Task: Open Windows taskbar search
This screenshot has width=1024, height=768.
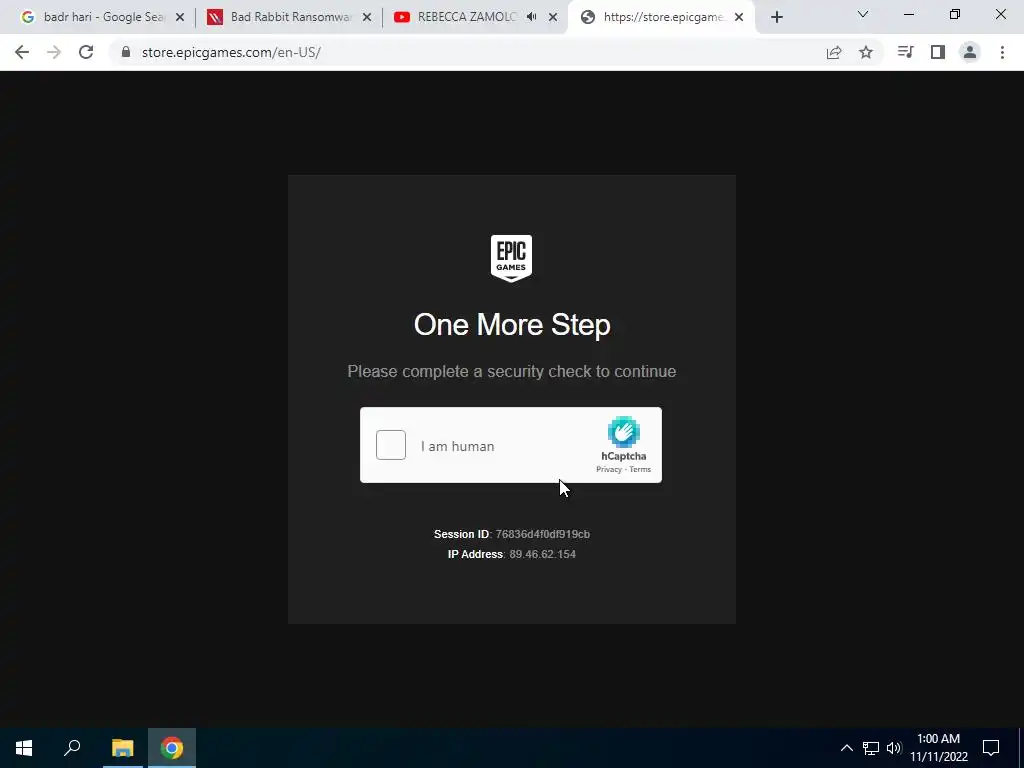Action: (72, 748)
